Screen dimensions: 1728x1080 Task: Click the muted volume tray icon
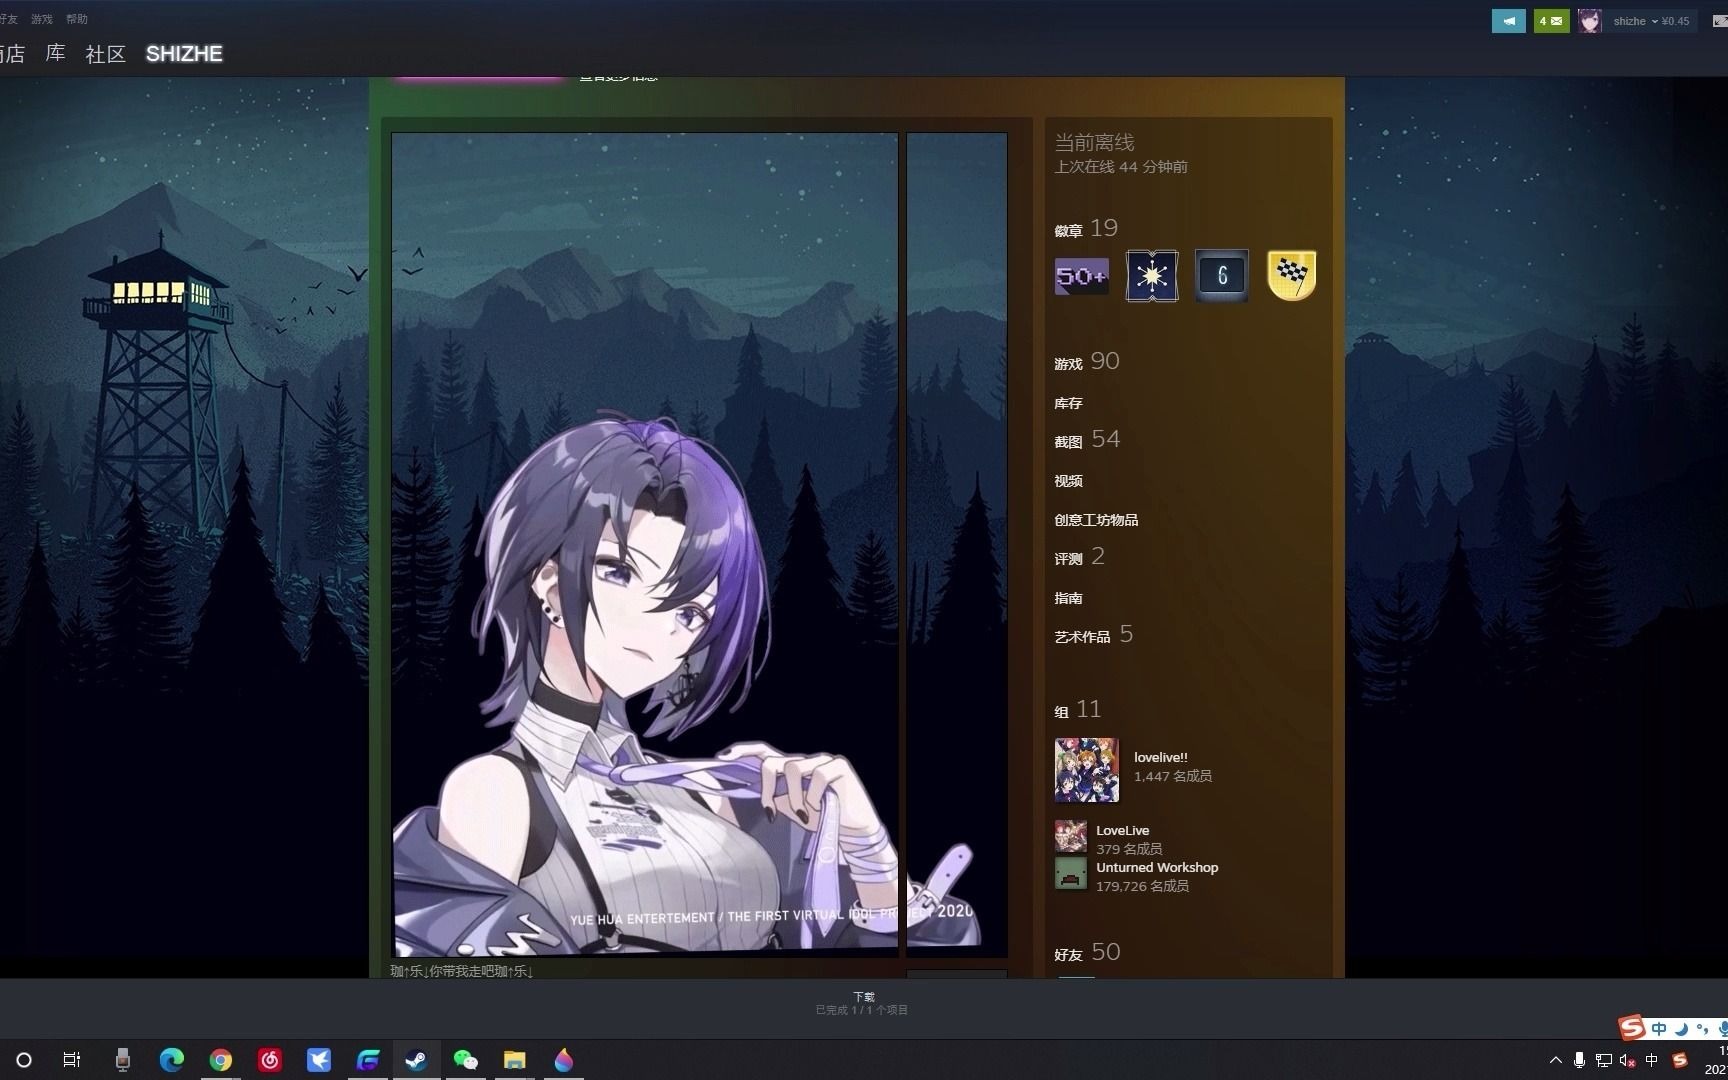coord(1627,1060)
